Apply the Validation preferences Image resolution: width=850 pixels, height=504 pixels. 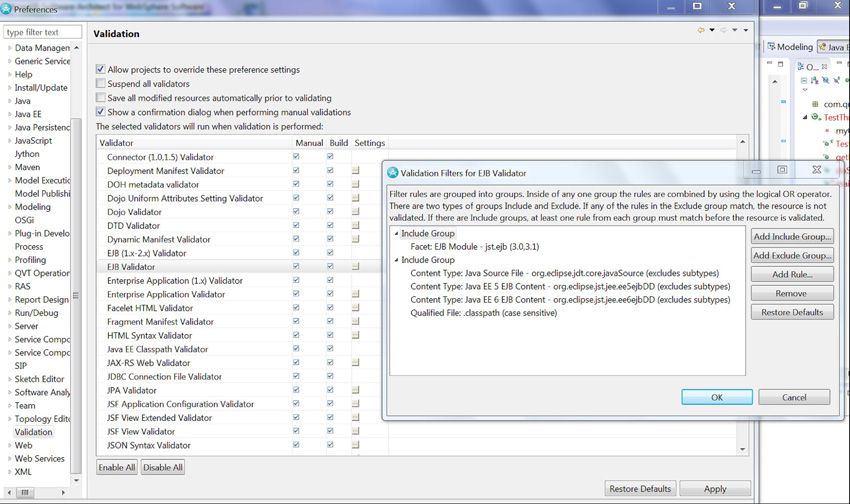point(715,488)
